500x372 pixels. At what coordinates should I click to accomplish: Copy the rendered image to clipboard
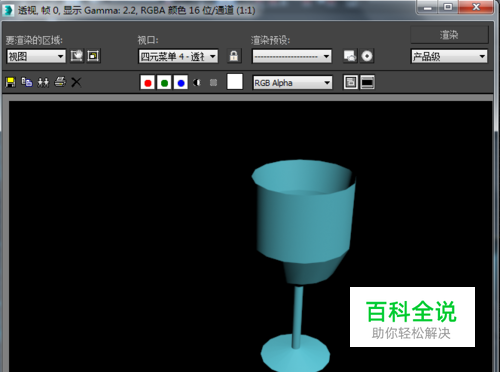(x=27, y=82)
